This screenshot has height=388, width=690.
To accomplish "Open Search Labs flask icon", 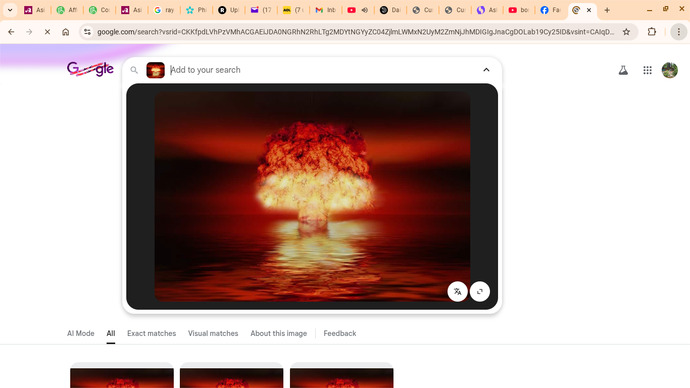I will click(623, 70).
